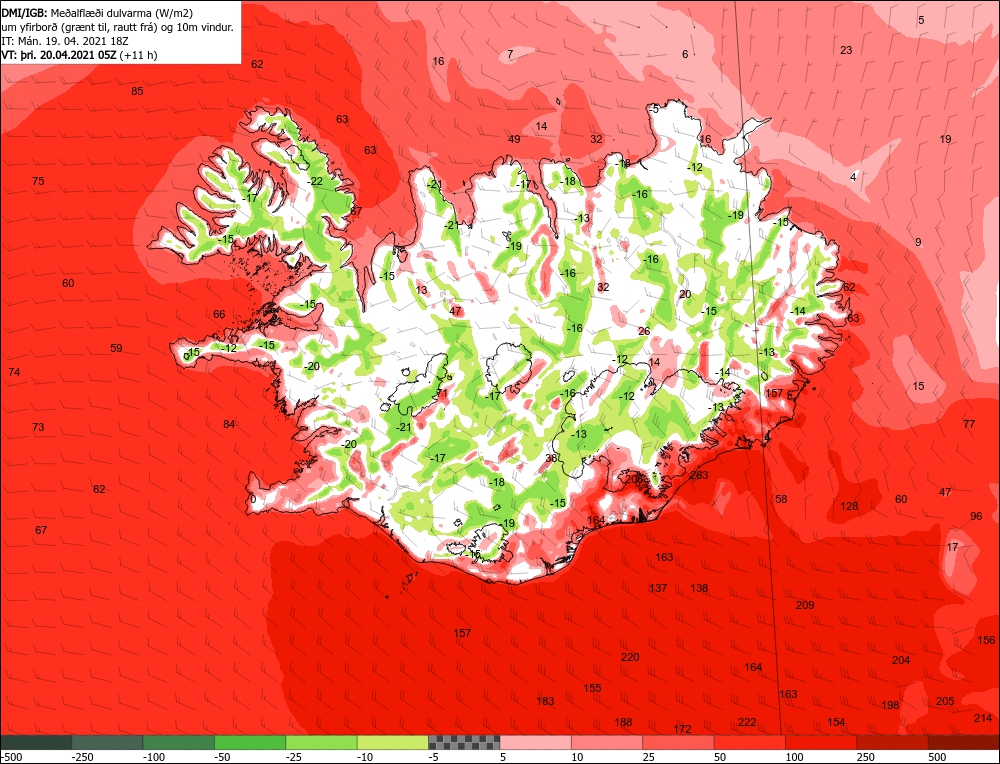
Task: Pick the legend color between 50 and 100
Action: tap(750, 742)
